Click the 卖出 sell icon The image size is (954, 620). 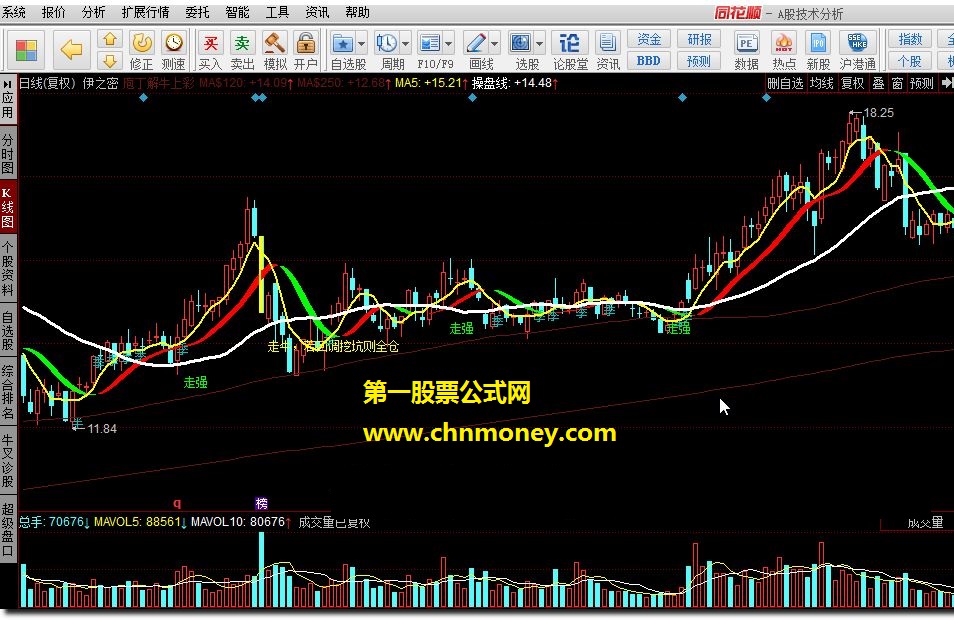coord(242,50)
